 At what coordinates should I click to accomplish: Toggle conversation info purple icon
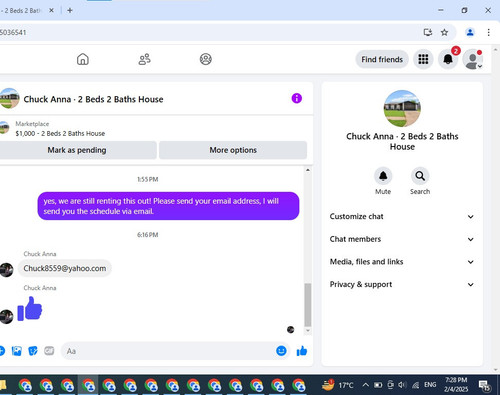point(297,98)
